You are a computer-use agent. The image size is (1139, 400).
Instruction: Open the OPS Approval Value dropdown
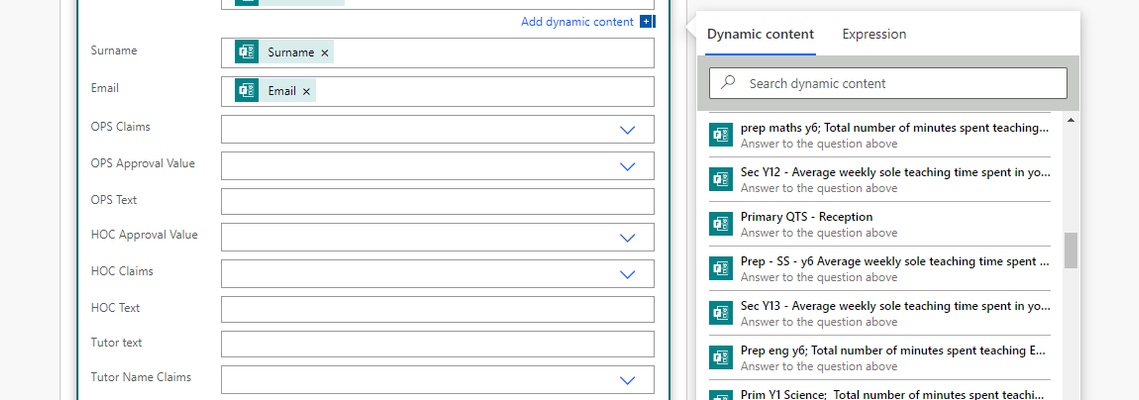pos(627,166)
